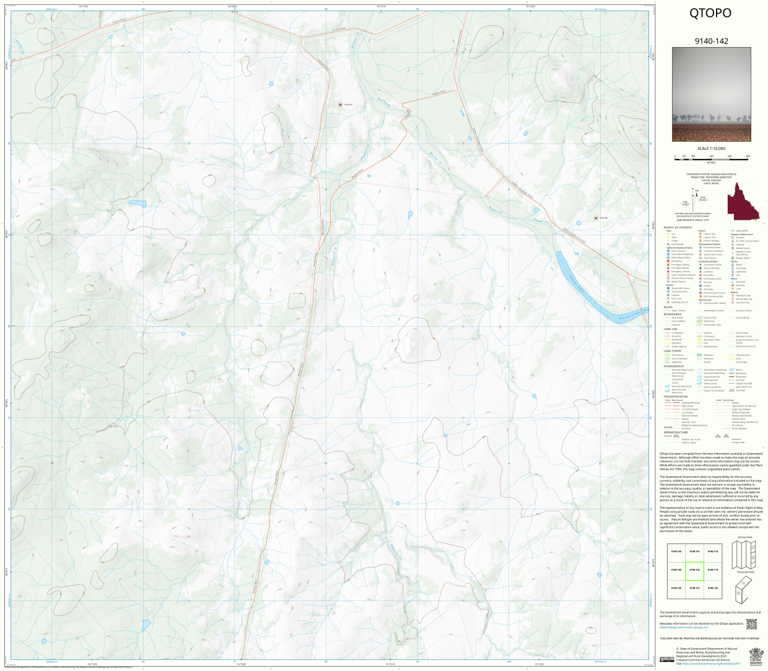
Task: Click the notice that map may be printed or reproduced
Action: point(710,639)
